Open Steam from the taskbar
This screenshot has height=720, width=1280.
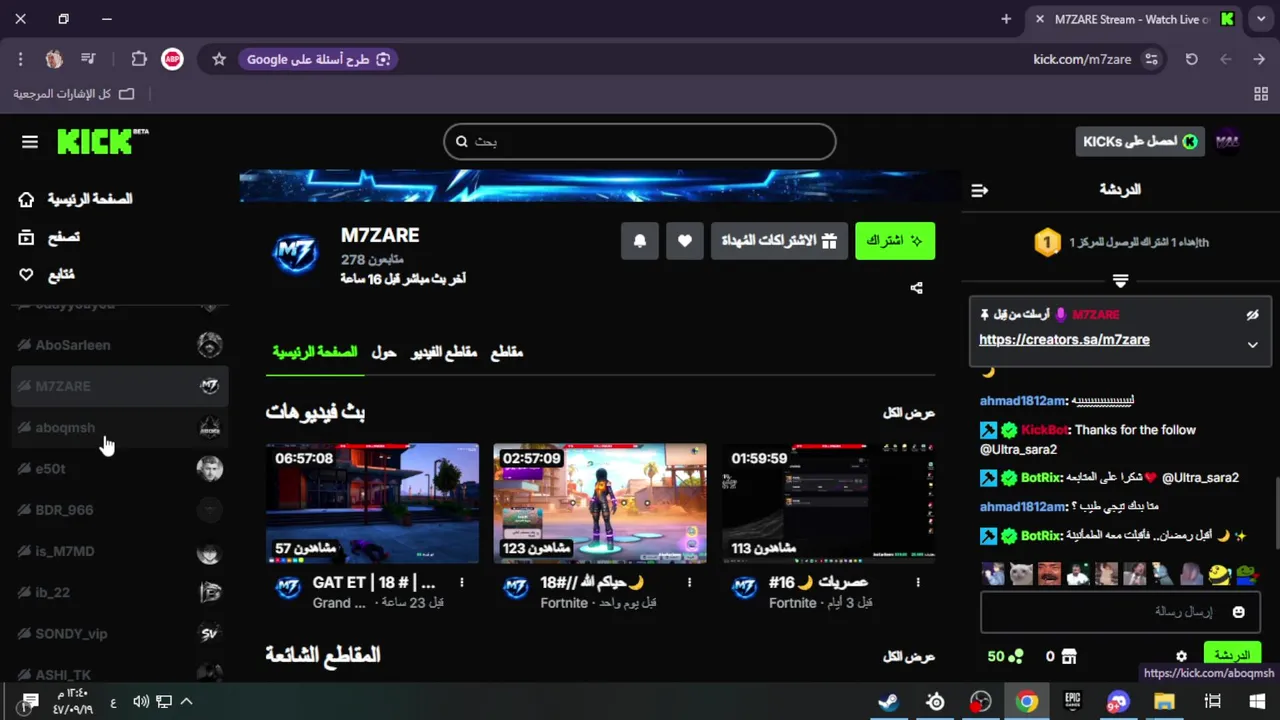pyautogui.click(x=888, y=701)
